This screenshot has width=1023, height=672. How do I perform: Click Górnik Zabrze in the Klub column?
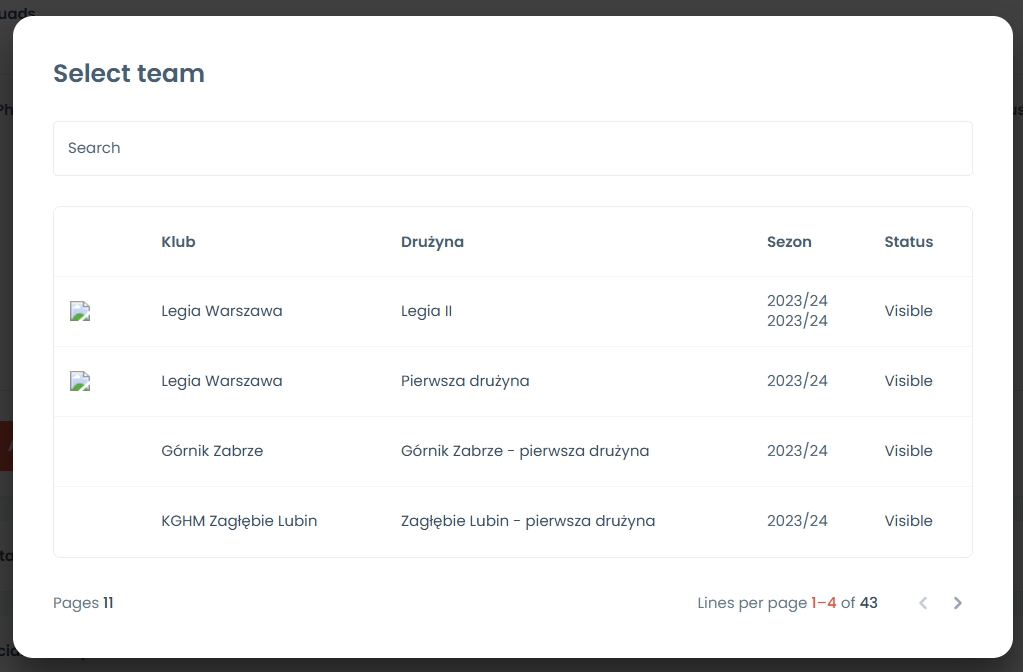(212, 451)
